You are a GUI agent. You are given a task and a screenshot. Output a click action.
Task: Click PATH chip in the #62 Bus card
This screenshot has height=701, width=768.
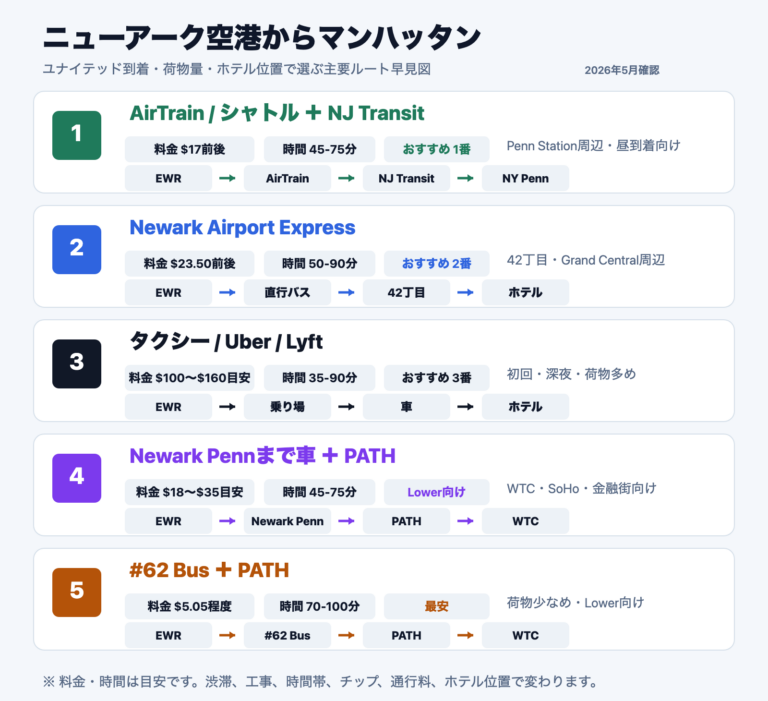click(x=407, y=635)
